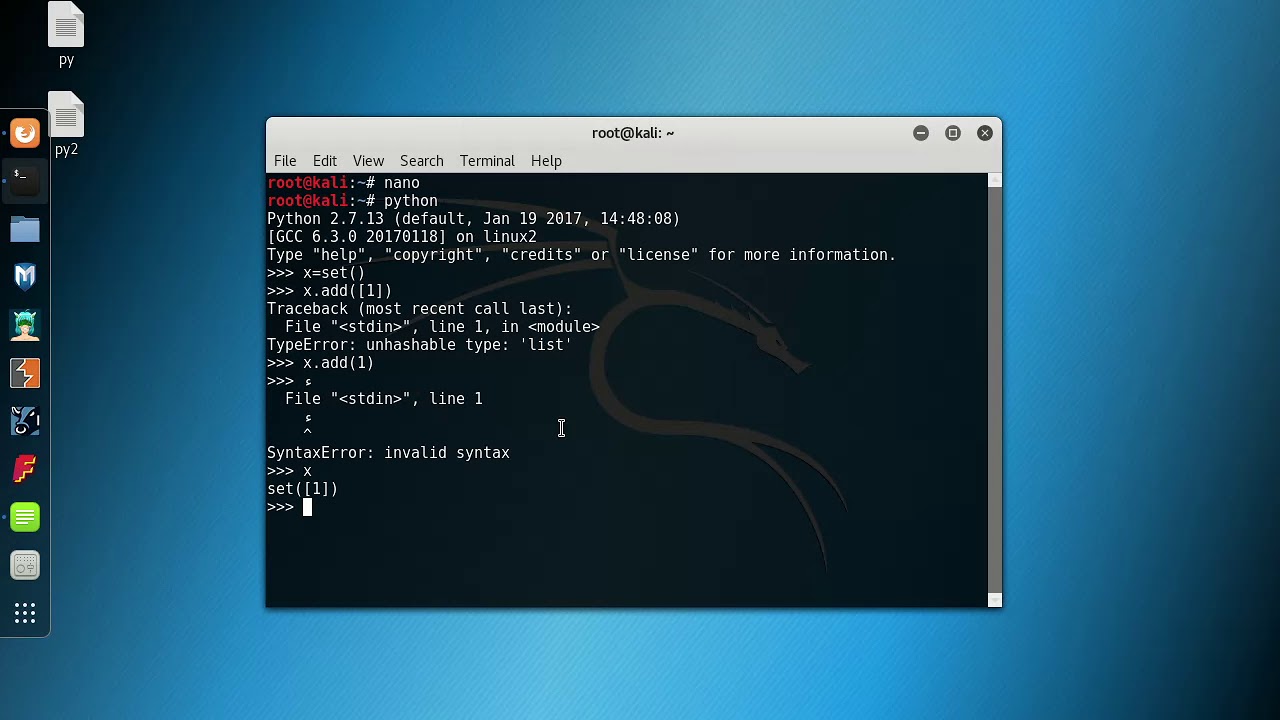Click the scrollbar up arrow in terminal

(x=994, y=181)
